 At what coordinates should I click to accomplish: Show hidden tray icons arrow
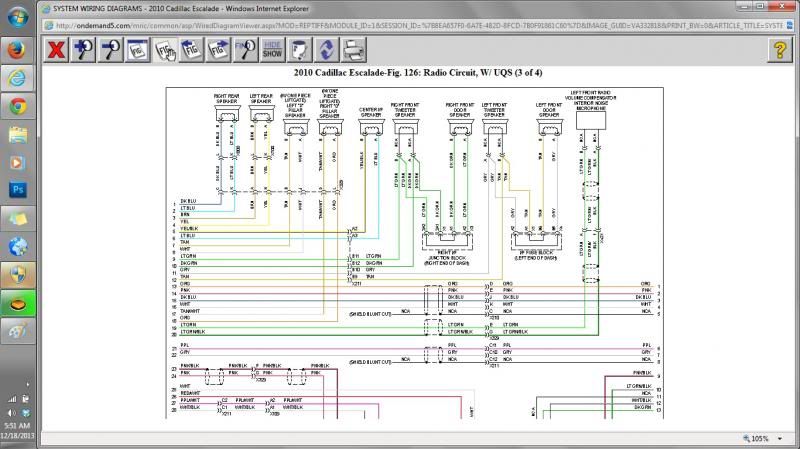27,384
